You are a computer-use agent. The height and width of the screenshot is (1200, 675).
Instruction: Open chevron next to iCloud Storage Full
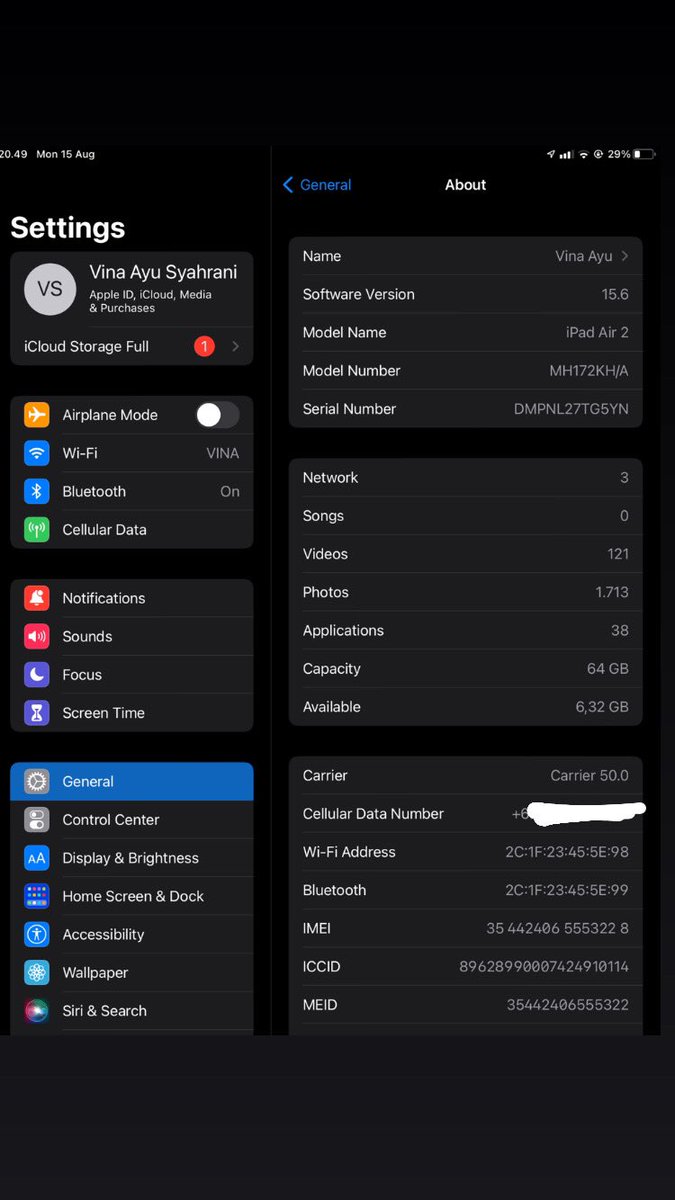(236, 346)
